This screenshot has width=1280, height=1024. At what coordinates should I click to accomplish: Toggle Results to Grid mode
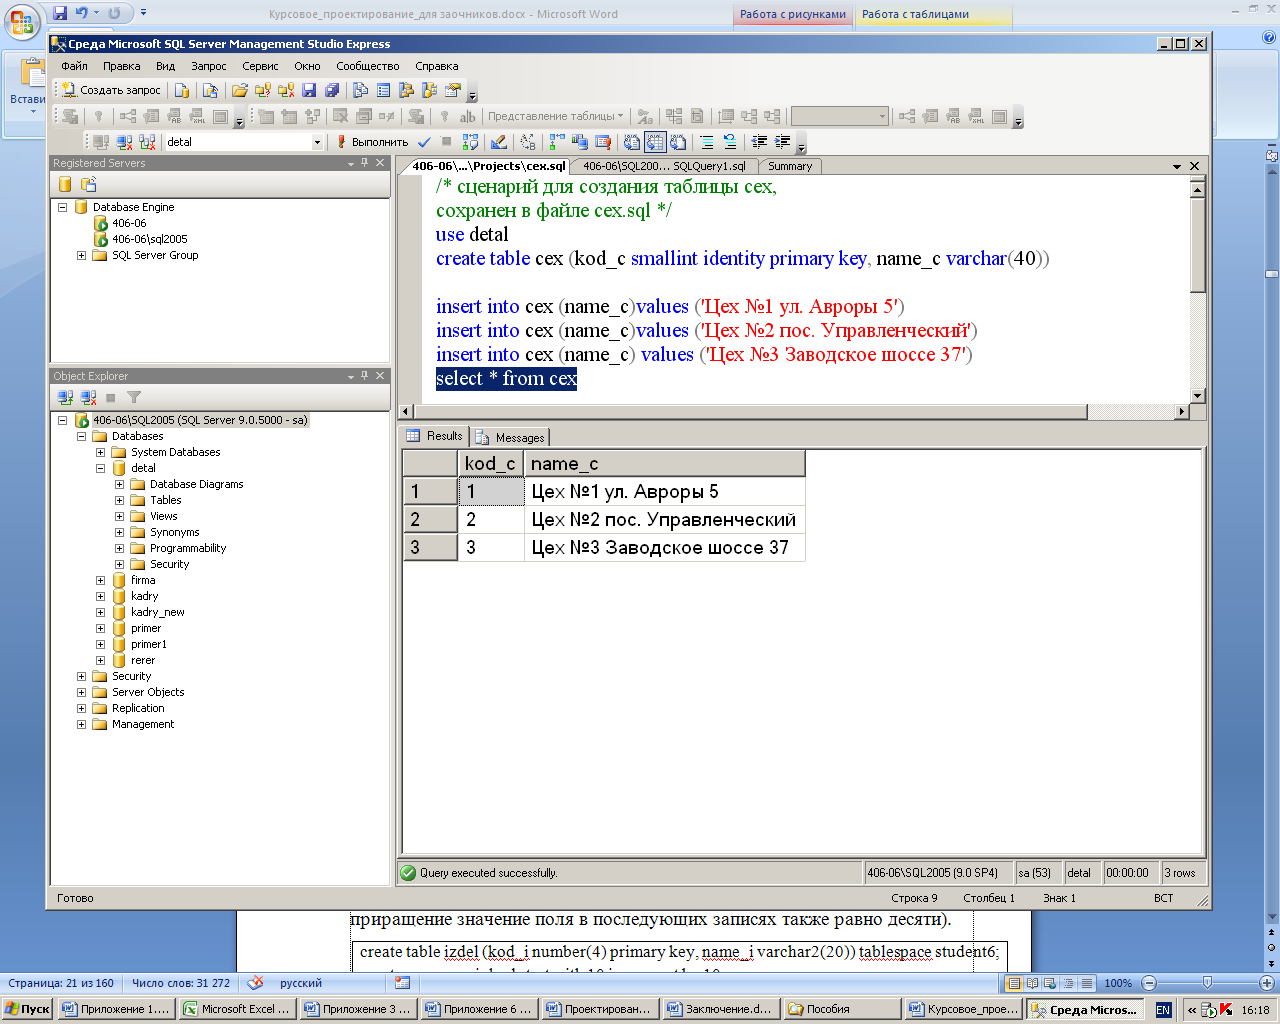(x=655, y=142)
